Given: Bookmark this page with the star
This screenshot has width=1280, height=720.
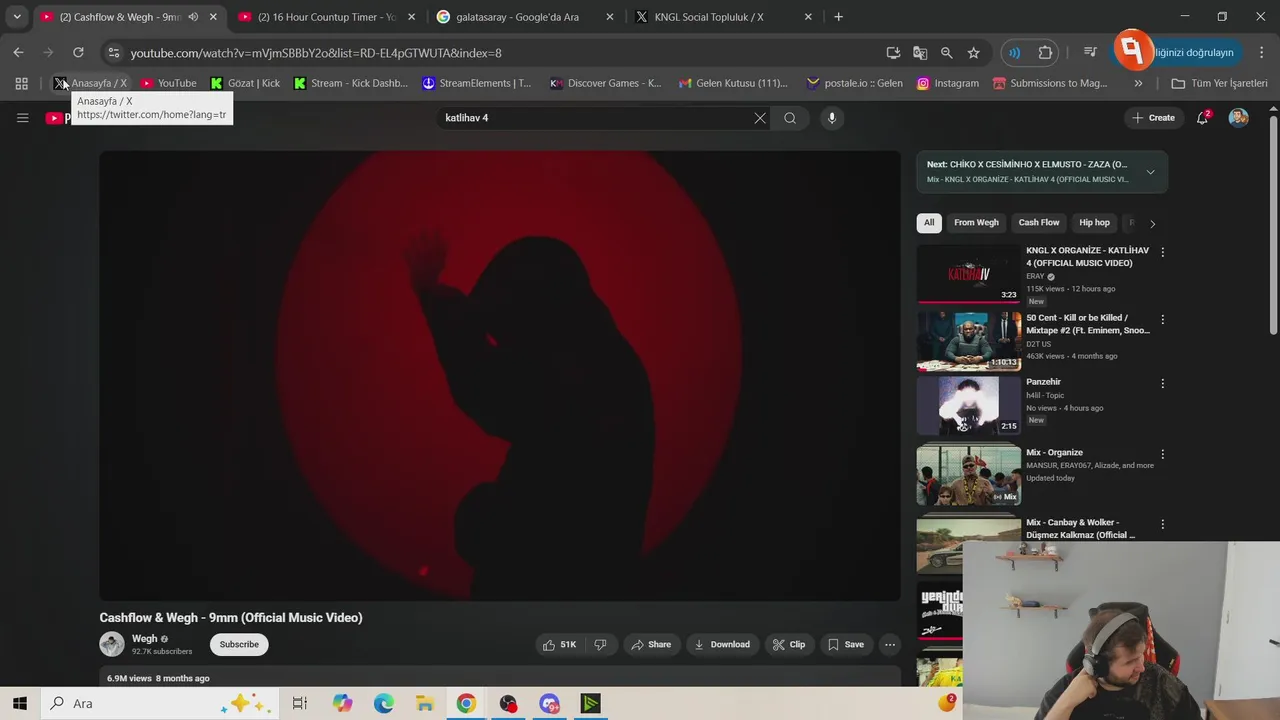Looking at the screenshot, I should click(x=974, y=52).
